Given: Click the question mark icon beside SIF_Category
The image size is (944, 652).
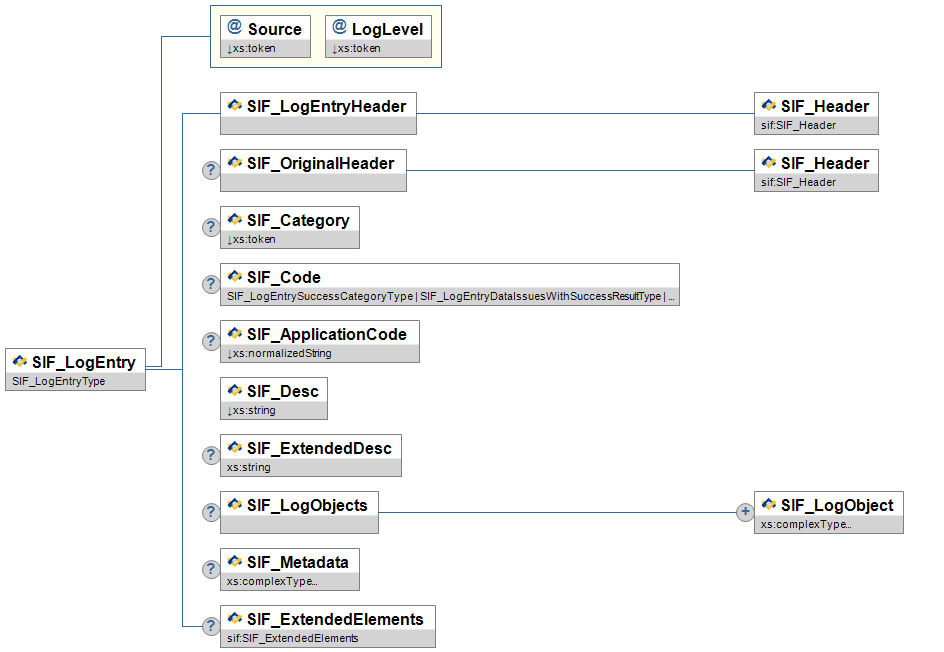Looking at the screenshot, I should 211,227.
